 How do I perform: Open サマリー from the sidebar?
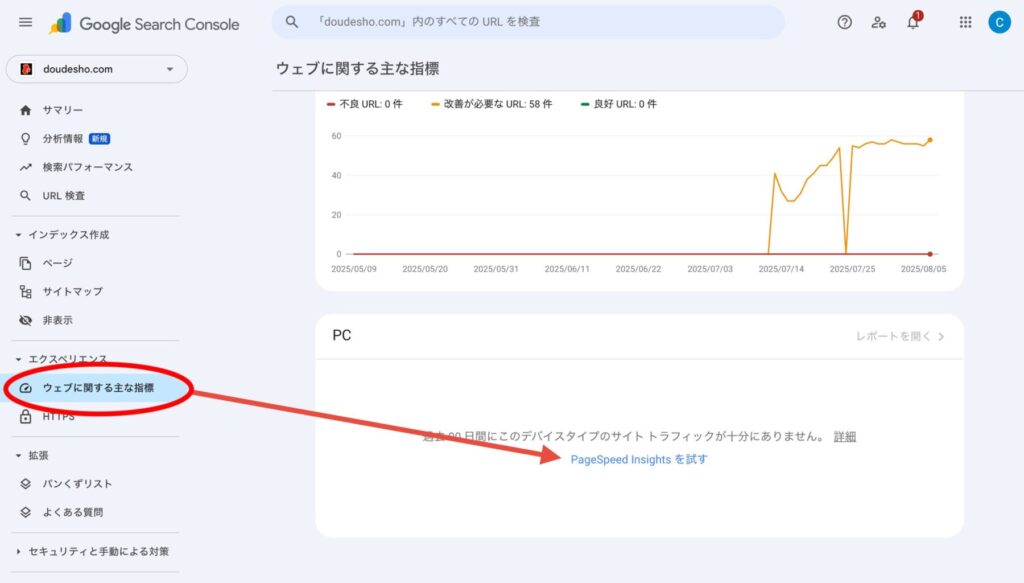coord(62,110)
